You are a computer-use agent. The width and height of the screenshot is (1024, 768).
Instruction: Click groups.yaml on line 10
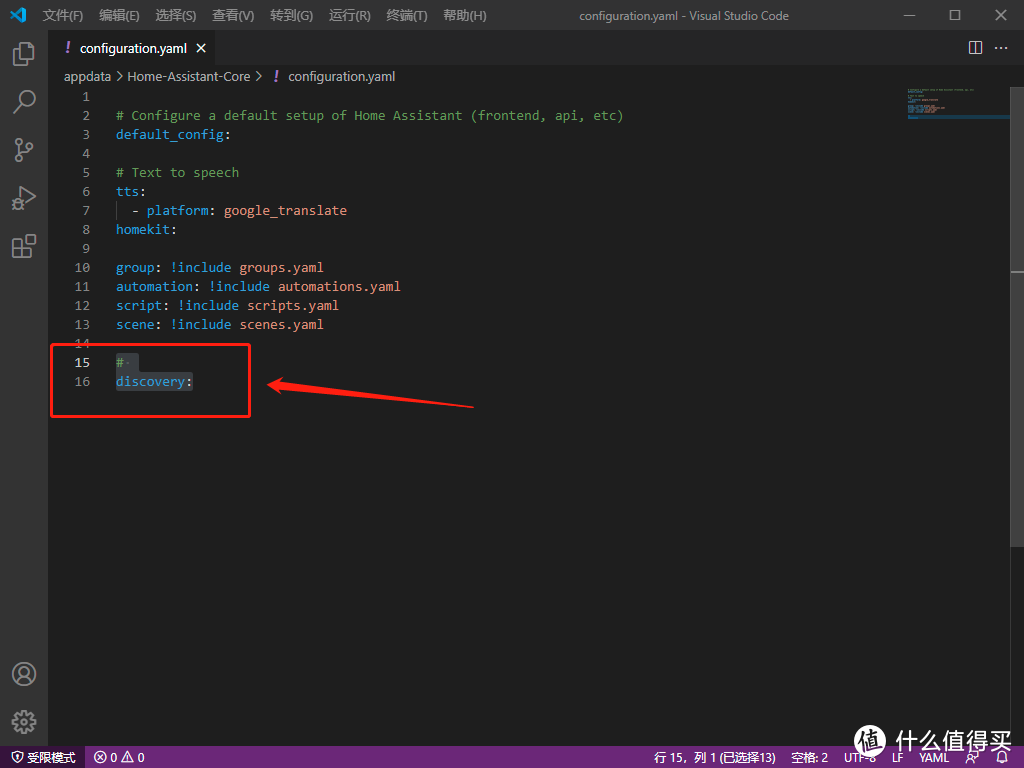(x=281, y=267)
